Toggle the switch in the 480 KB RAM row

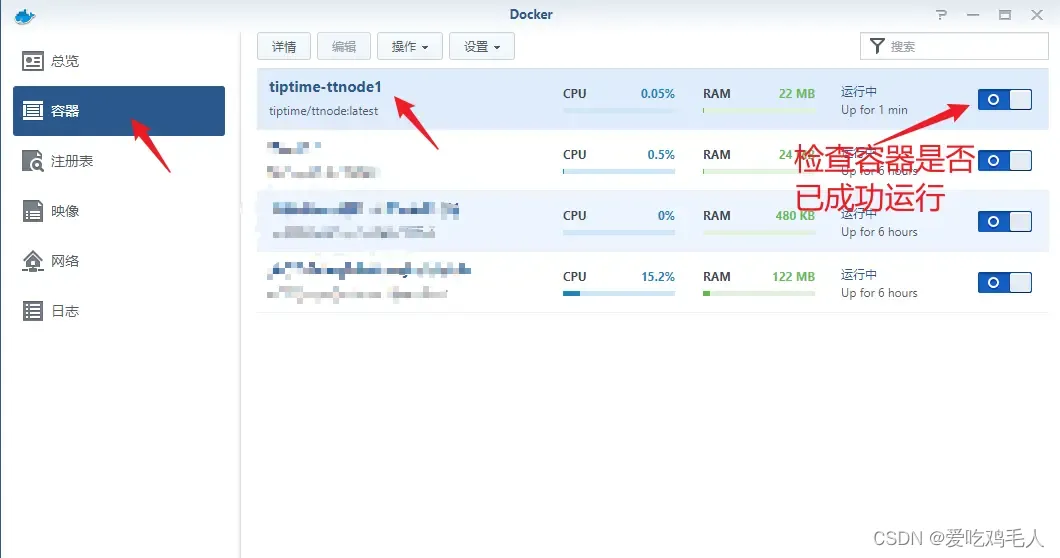click(1005, 221)
